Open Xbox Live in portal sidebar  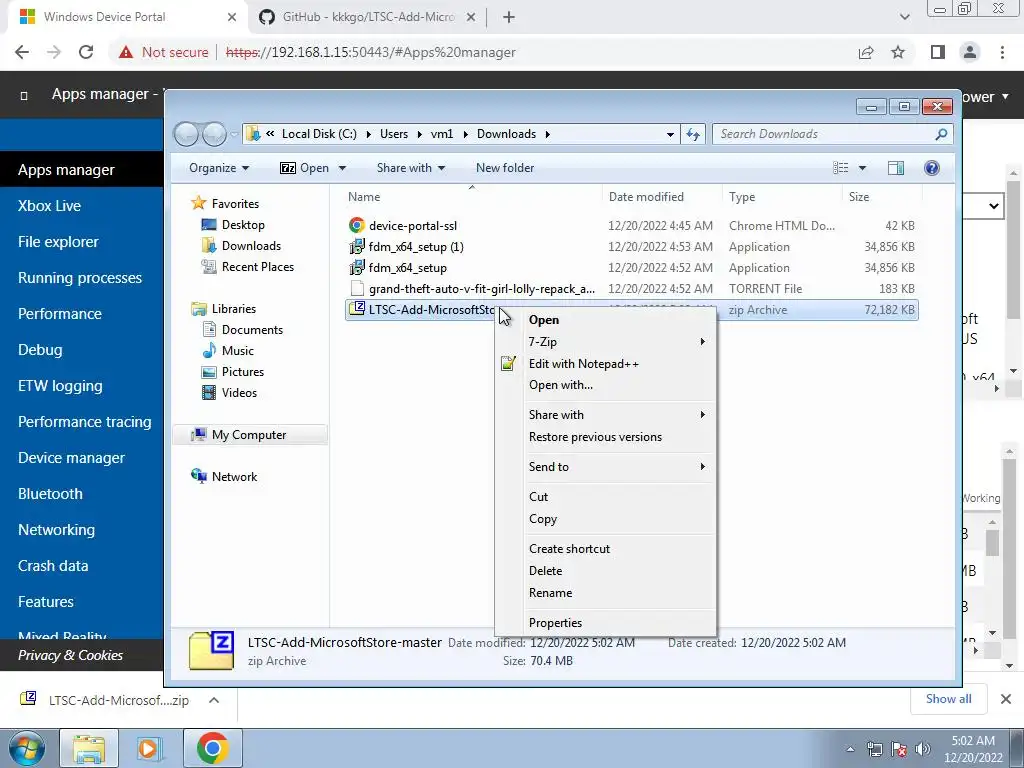(50, 206)
